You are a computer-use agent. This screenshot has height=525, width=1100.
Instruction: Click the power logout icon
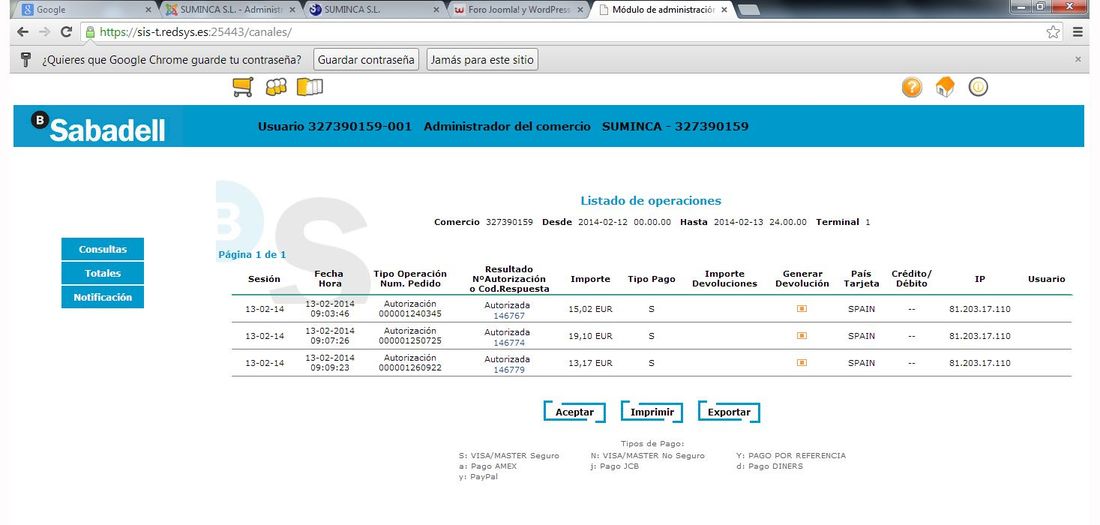click(978, 87)
